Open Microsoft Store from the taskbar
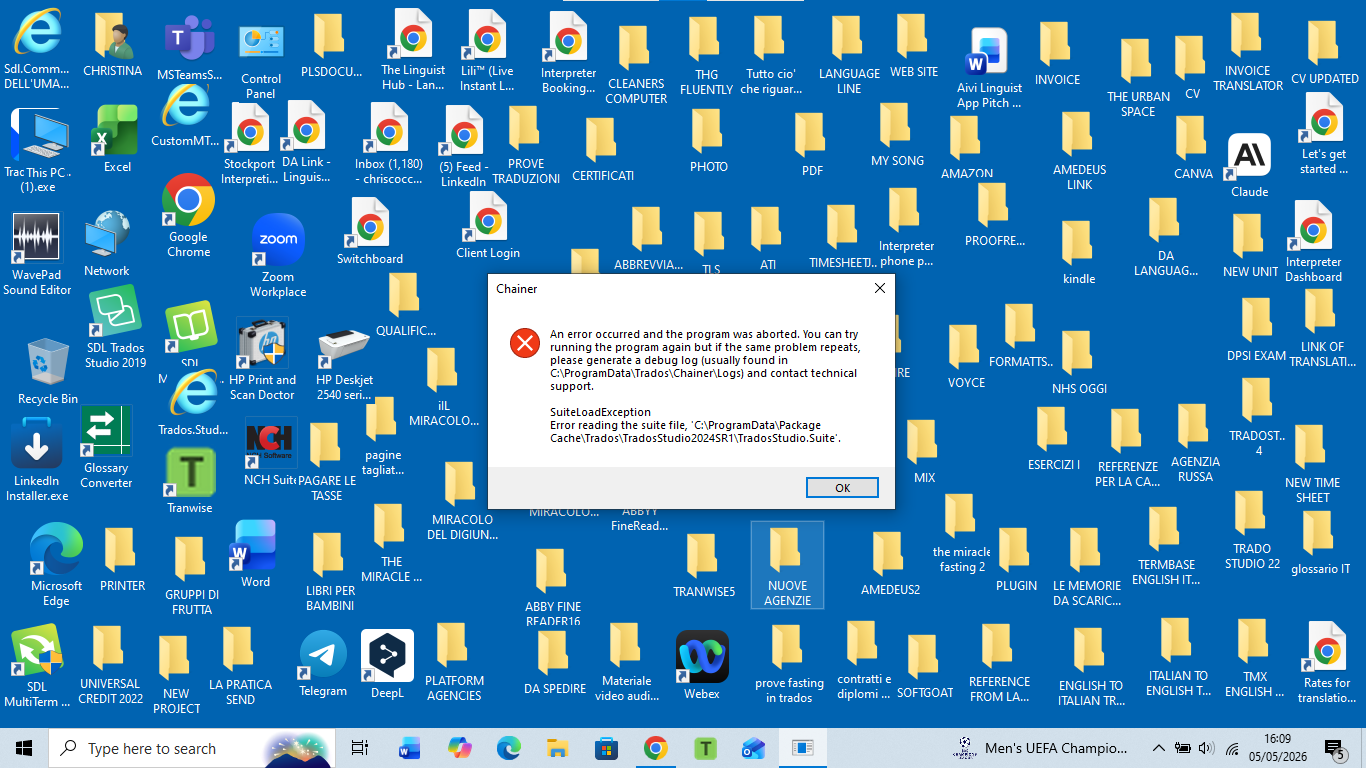This screenshot has height=768, width=1366. point(606,748)
